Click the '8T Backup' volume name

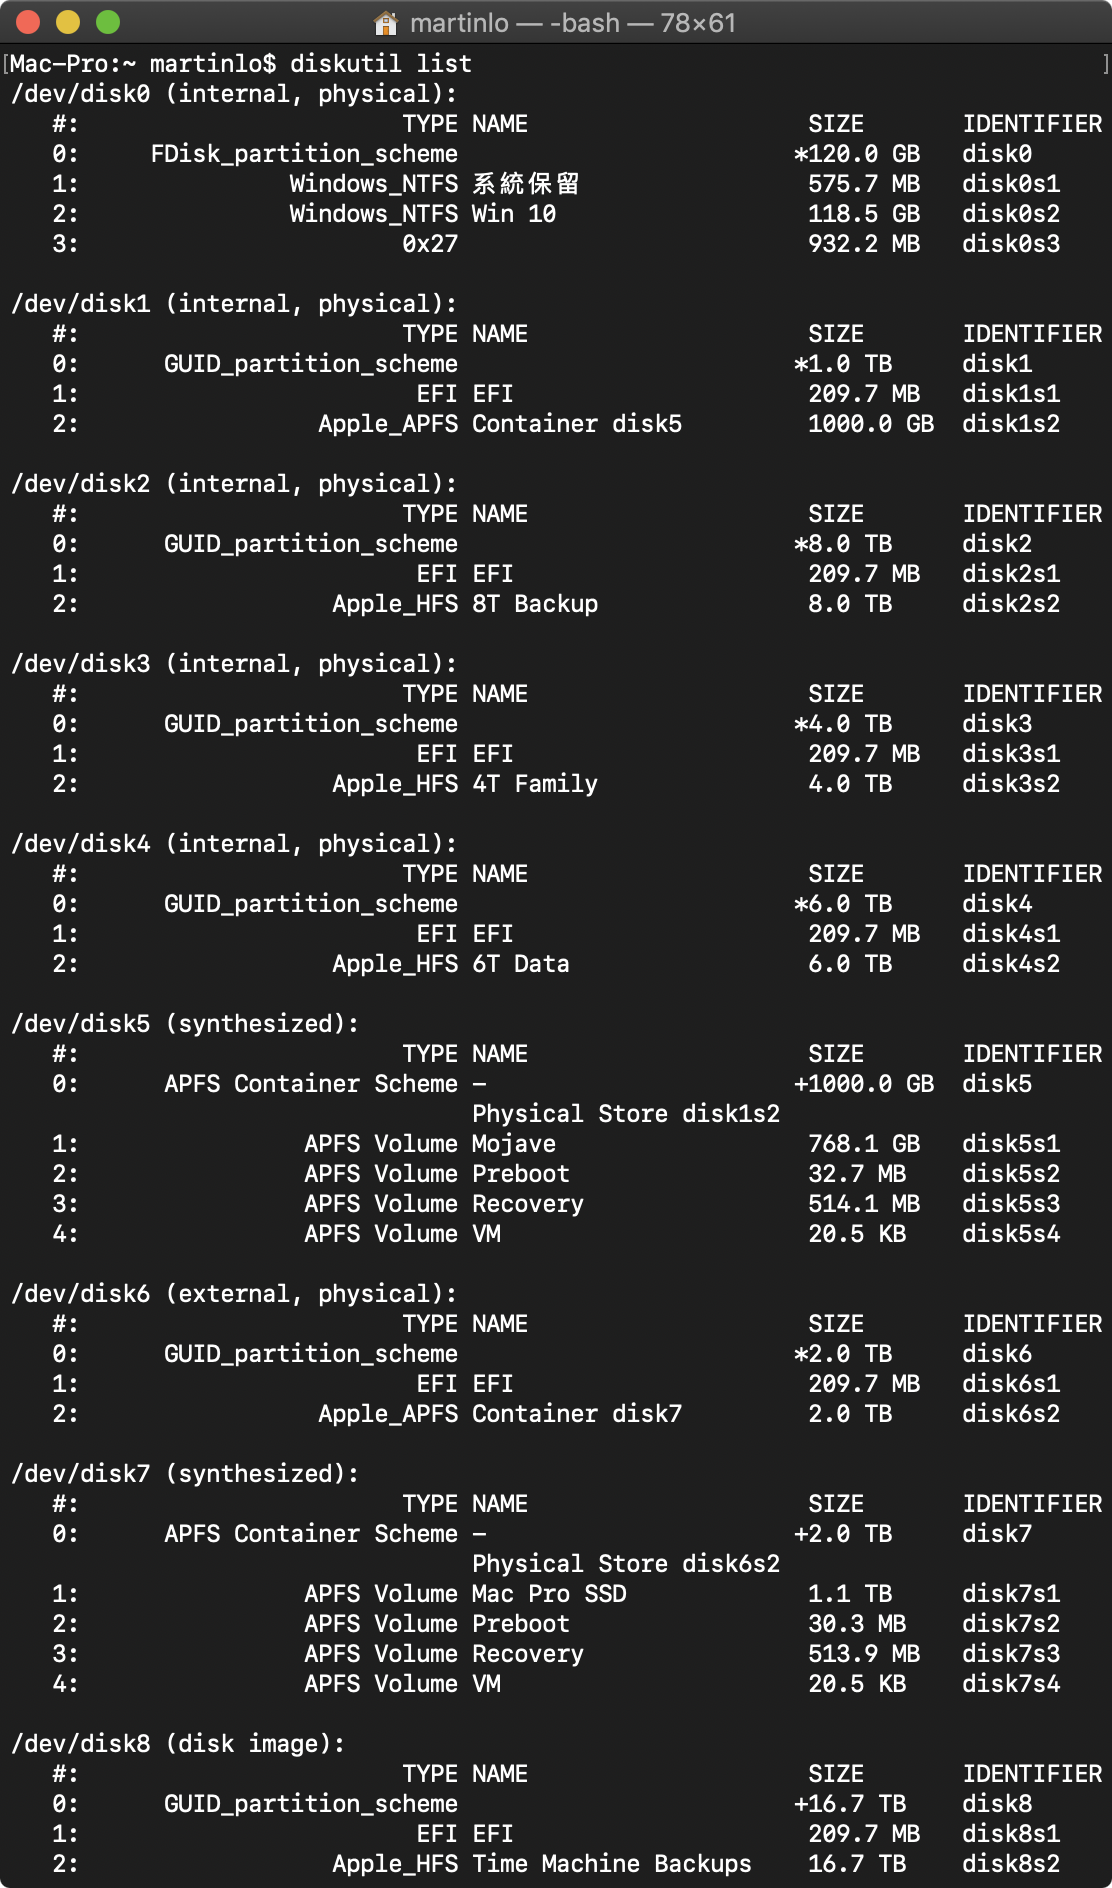[x=535, y=604]
